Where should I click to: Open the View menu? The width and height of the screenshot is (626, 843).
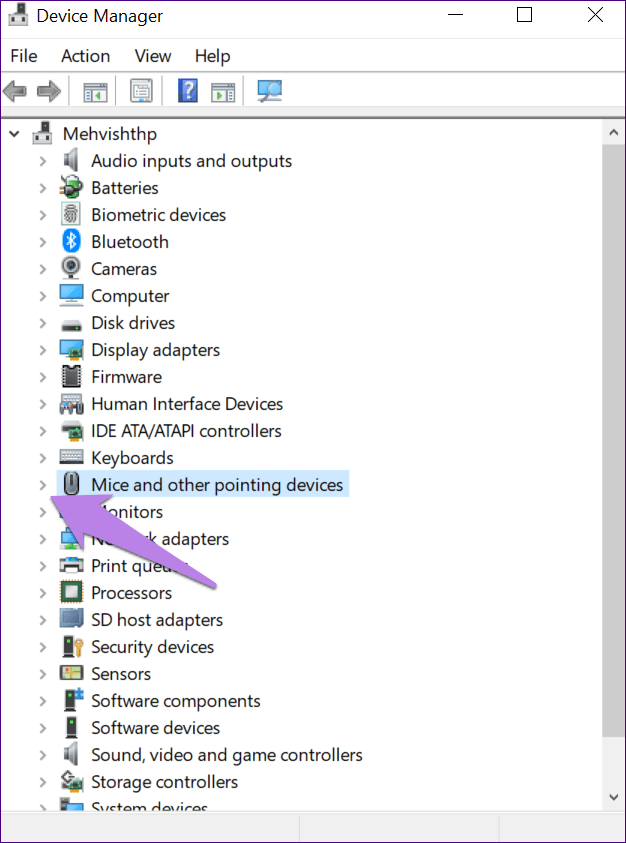pos(152,56)
